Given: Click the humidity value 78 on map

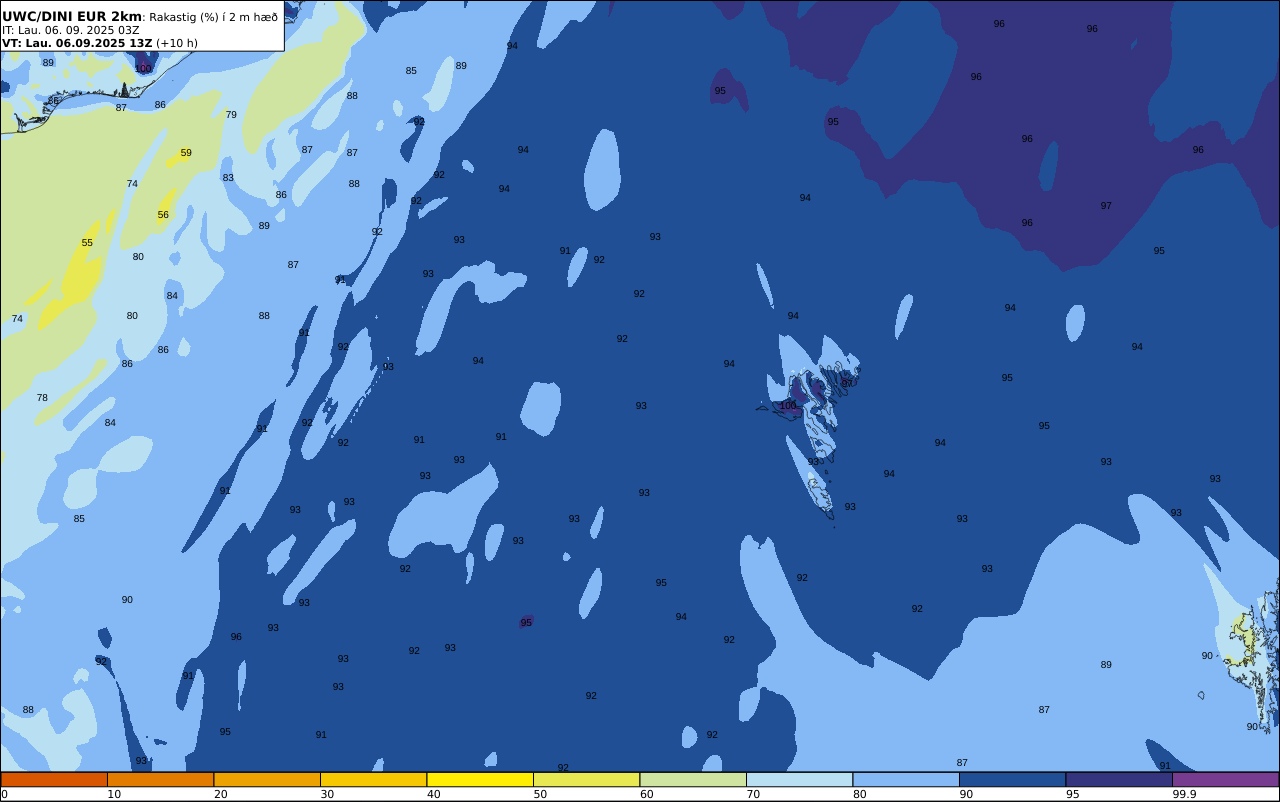Looking at the screenshot, I should pos(42,398).
